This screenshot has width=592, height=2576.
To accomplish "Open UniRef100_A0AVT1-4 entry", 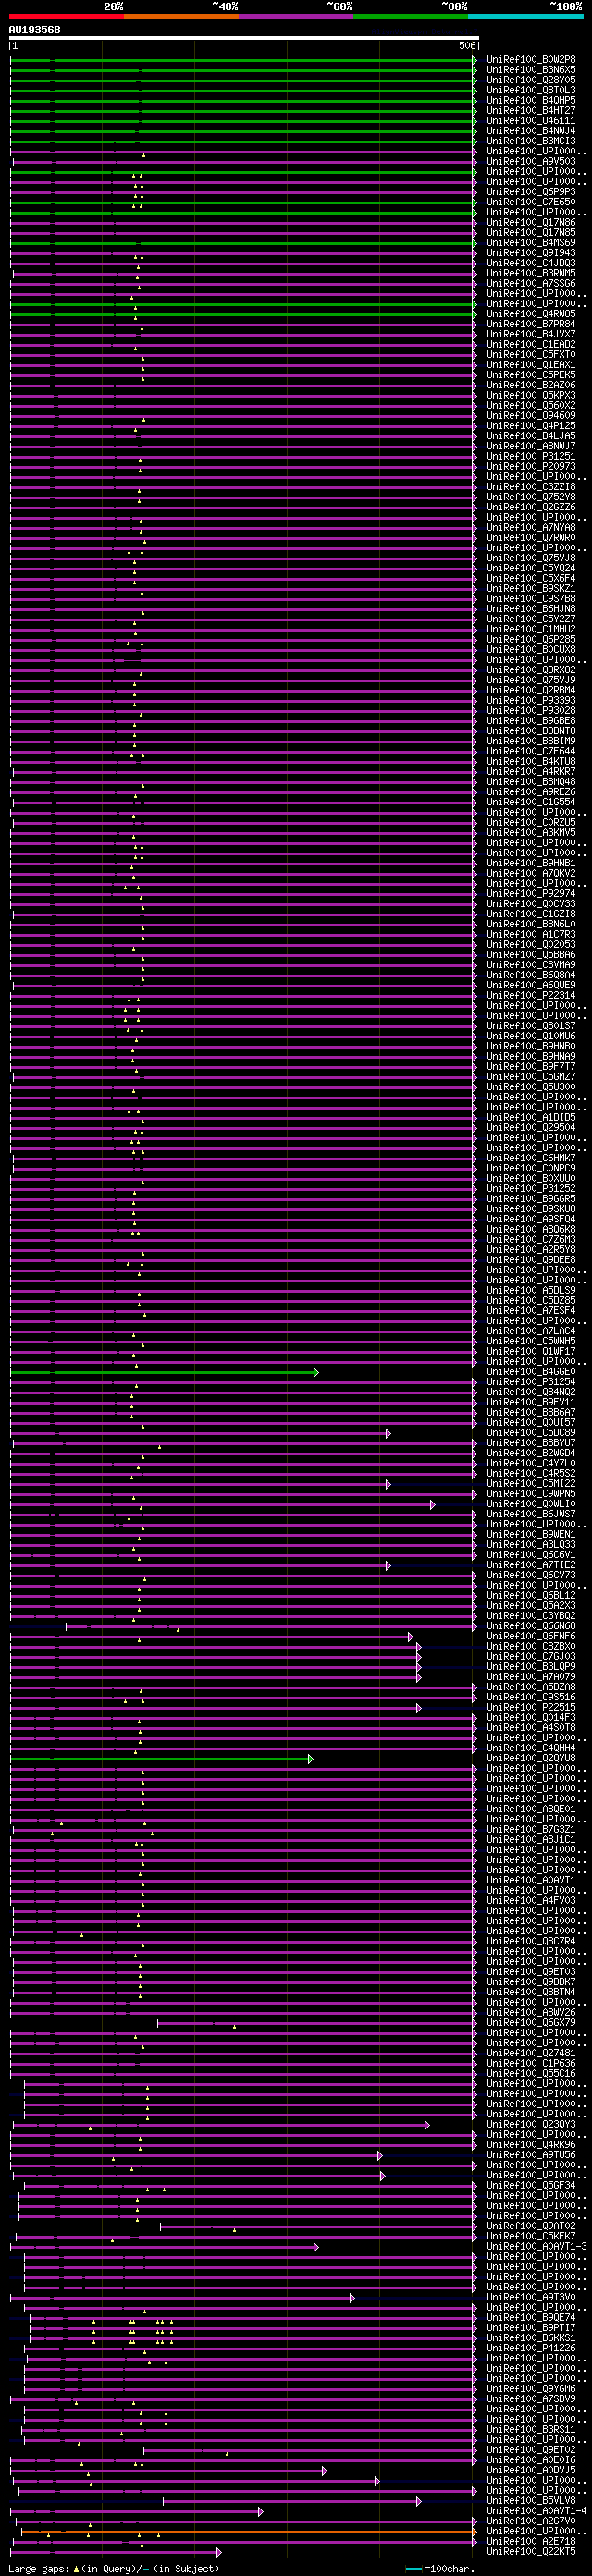I will (537, 2511).
